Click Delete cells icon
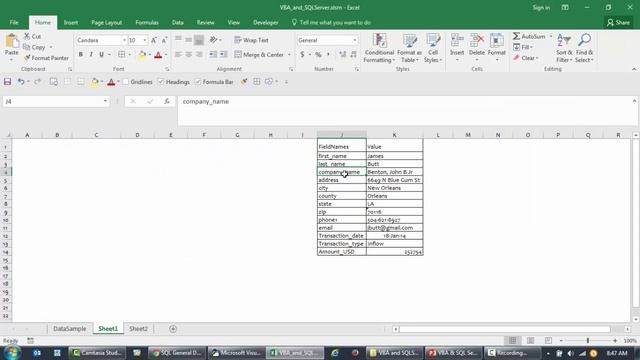Screen dimensions: 640x360 click(x=476, y=41)
